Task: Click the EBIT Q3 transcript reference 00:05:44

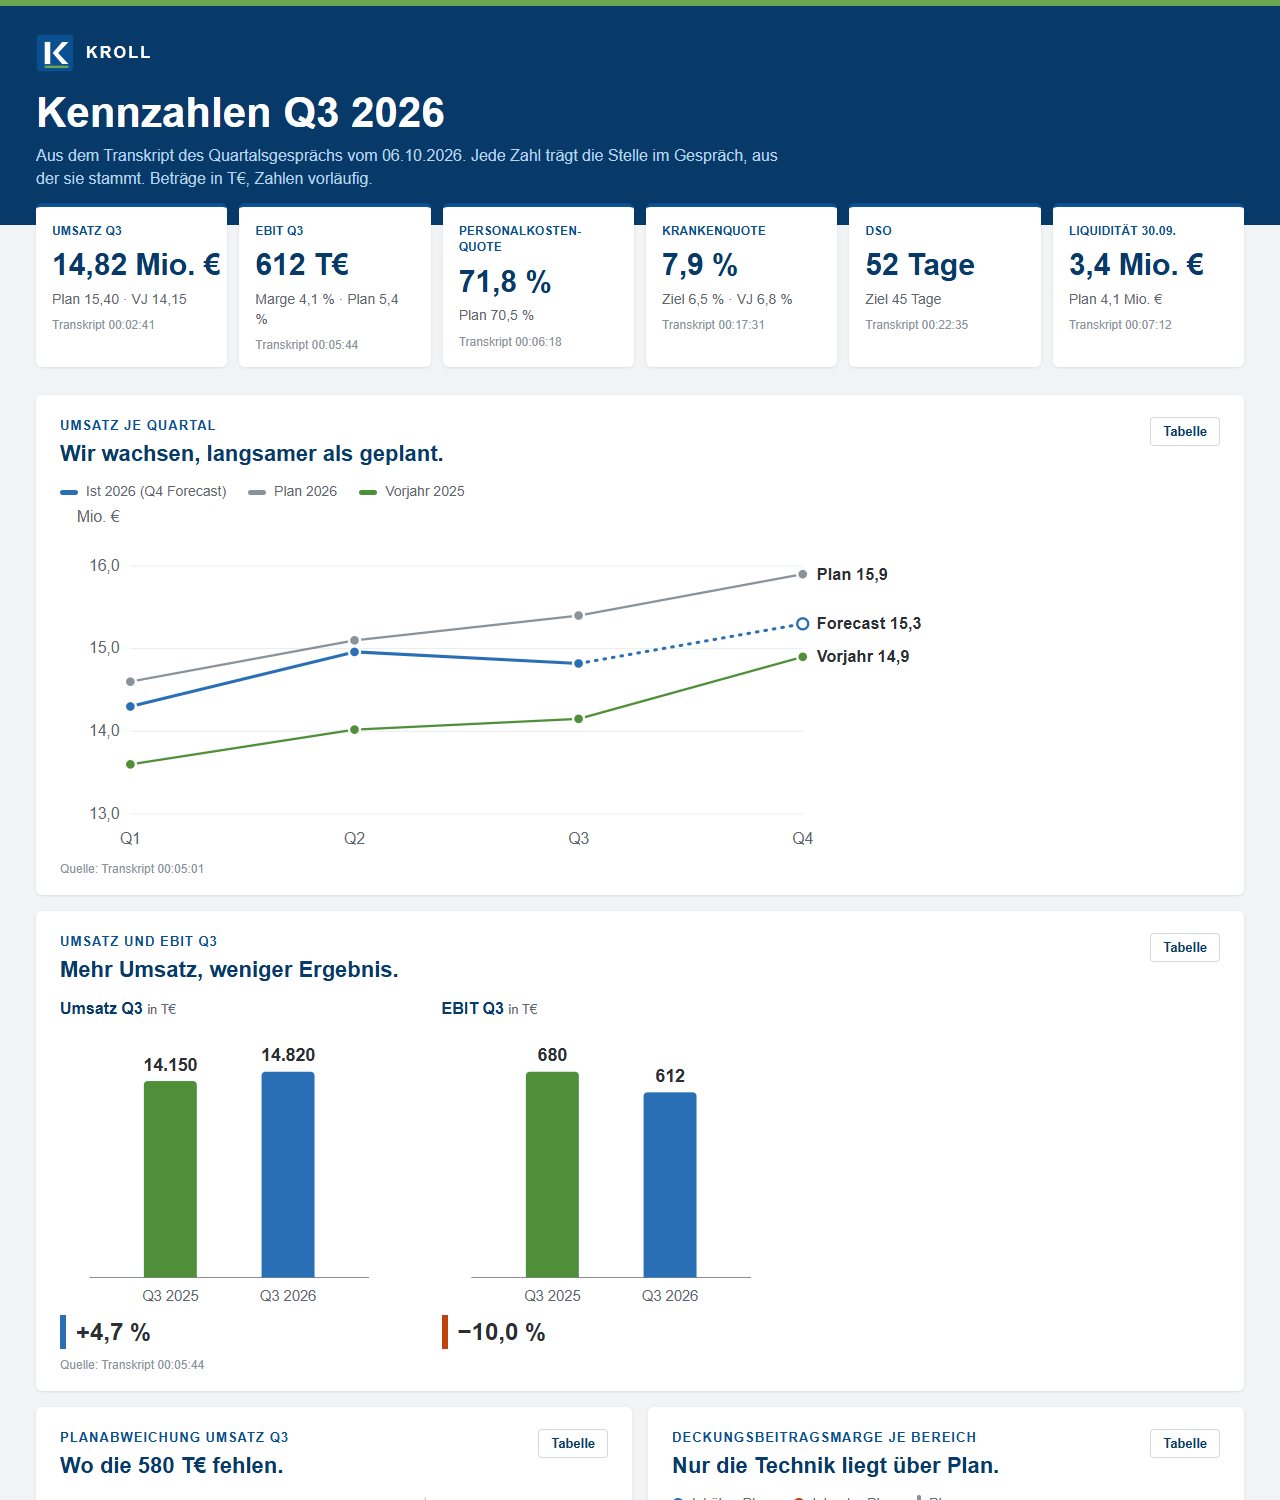Action: point(306,345)
